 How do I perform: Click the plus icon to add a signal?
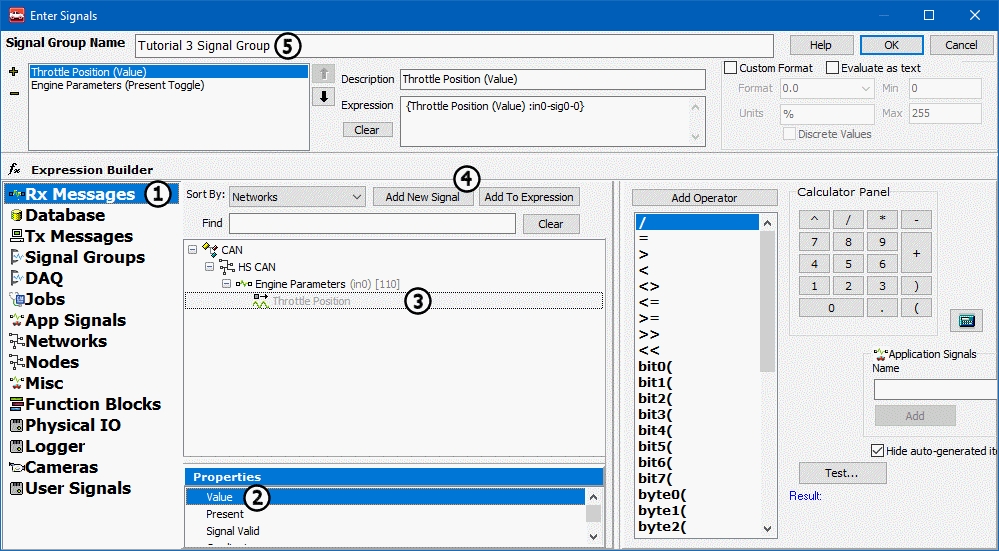point(14,72)
